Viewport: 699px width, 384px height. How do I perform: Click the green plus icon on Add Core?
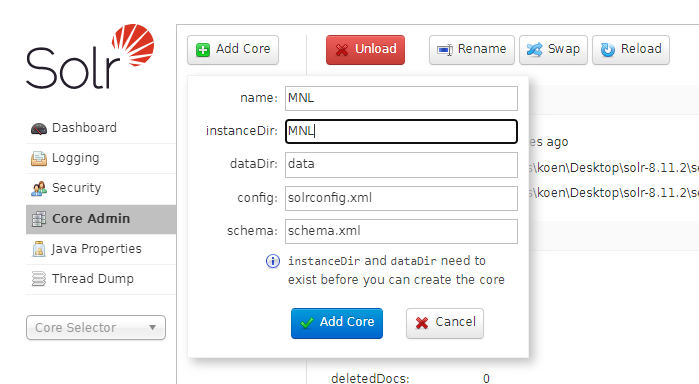pyautogui.click(x=203, y=50)
